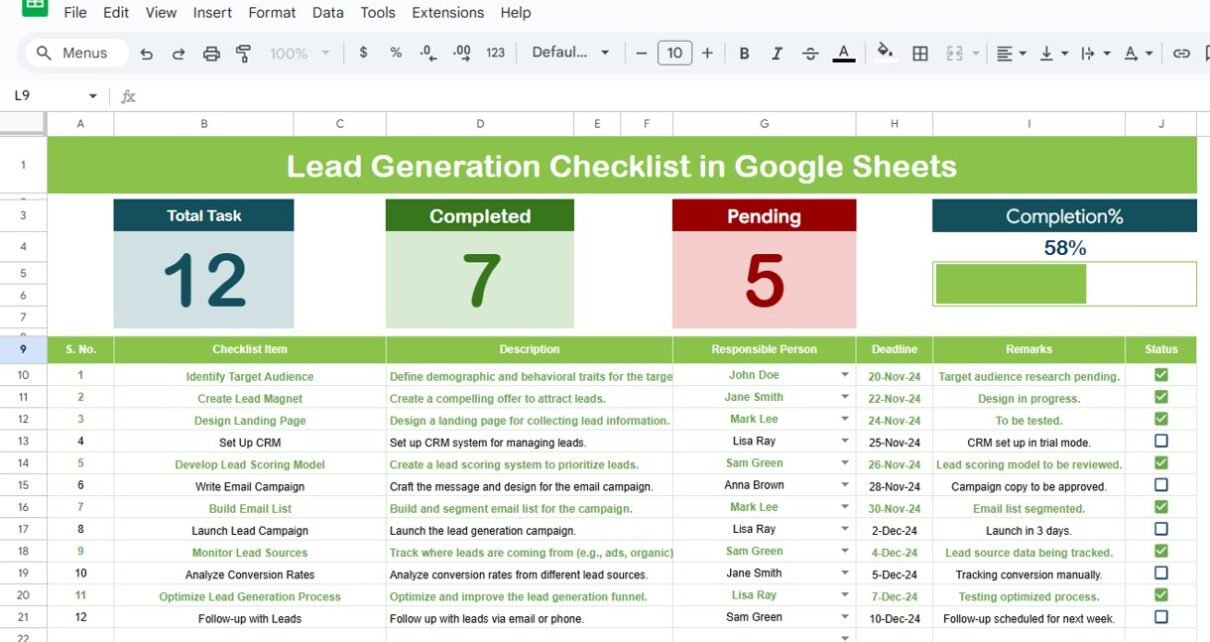Click the Undo arrow in toolbar
1210x642 pixels.
147,54
